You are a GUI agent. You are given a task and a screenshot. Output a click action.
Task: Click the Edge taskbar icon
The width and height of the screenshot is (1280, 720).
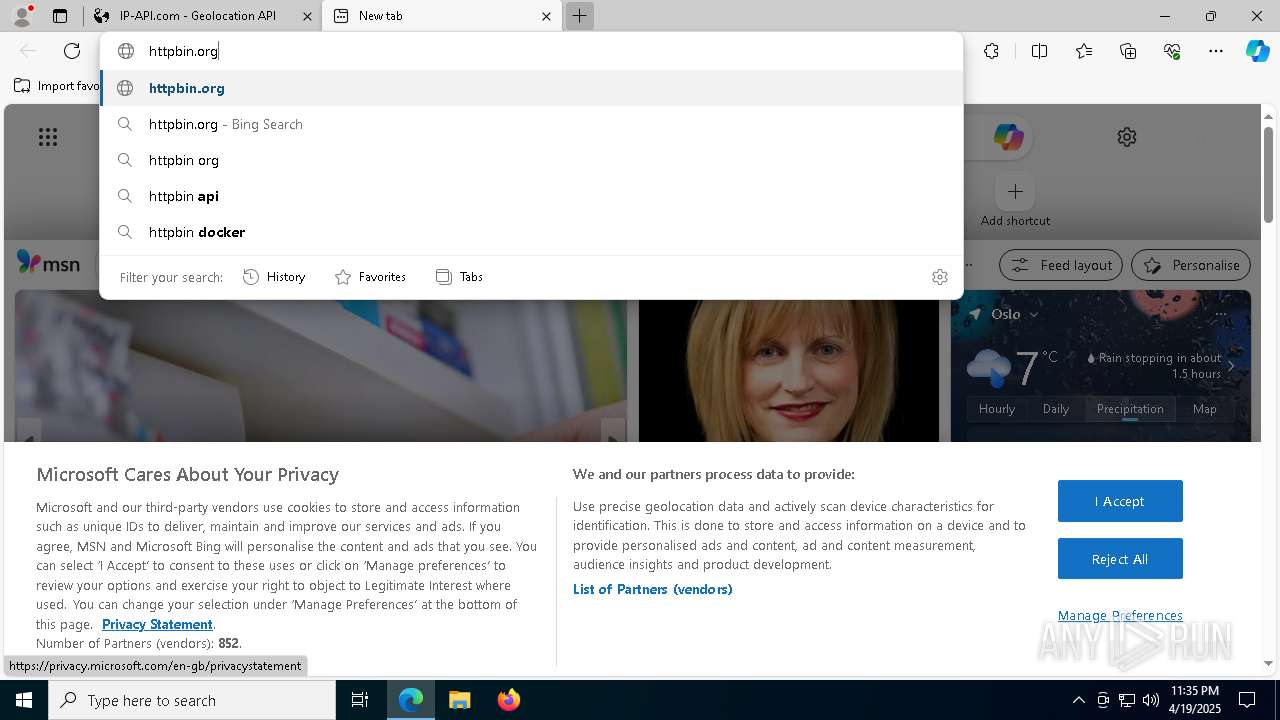(x=411, y=700)
